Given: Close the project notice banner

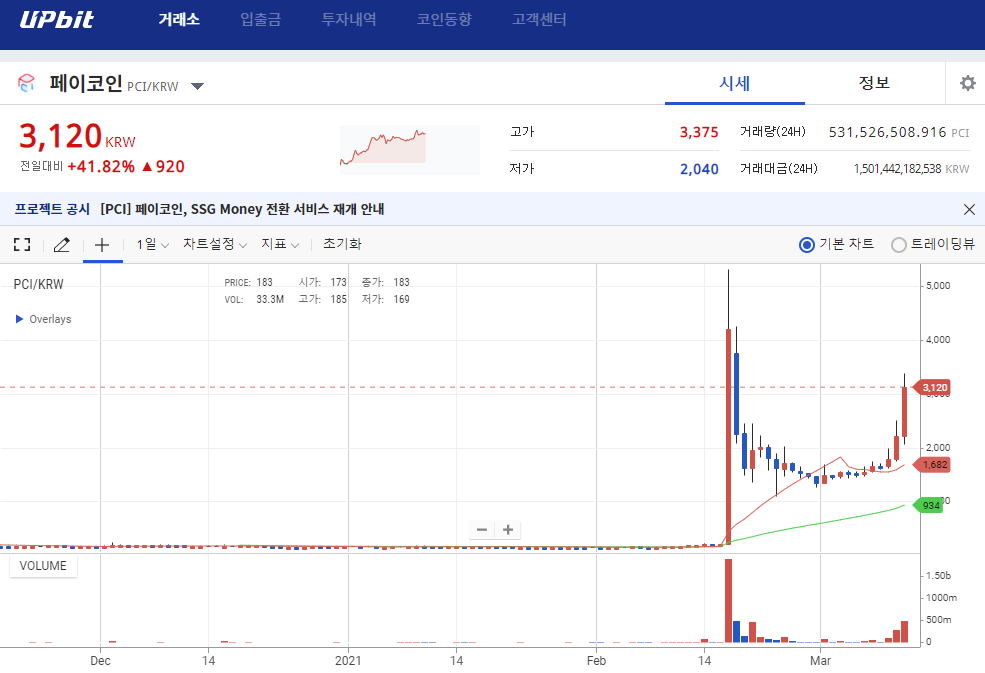Looking at the screenshot, I should [969, 209].
